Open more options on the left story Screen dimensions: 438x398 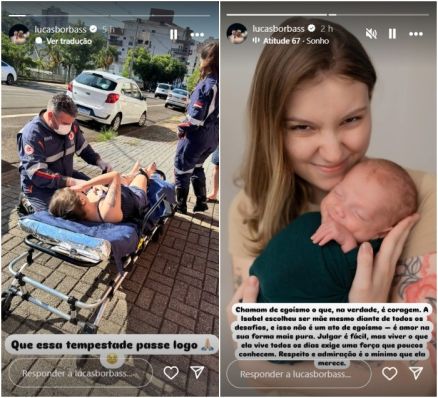point(197,34)
